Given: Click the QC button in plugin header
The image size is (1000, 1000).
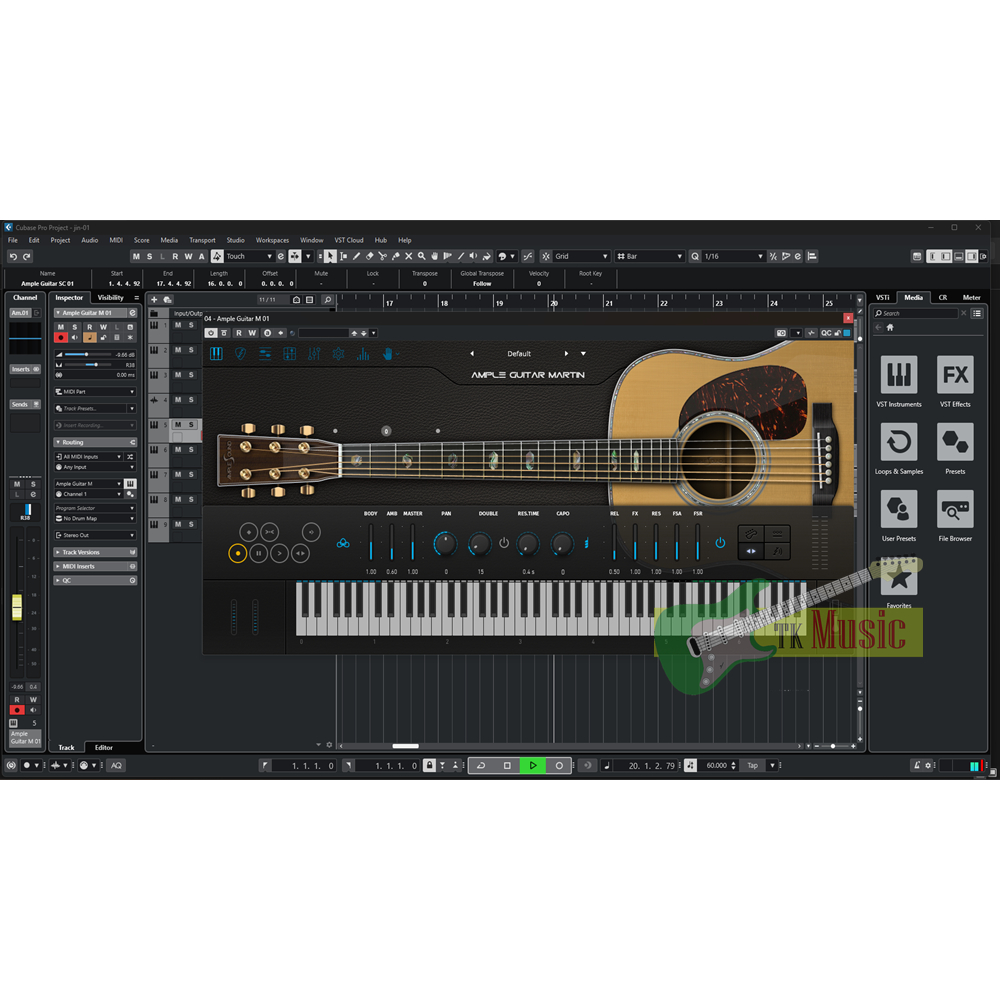Looking at the screenshot, I should 826,333.
